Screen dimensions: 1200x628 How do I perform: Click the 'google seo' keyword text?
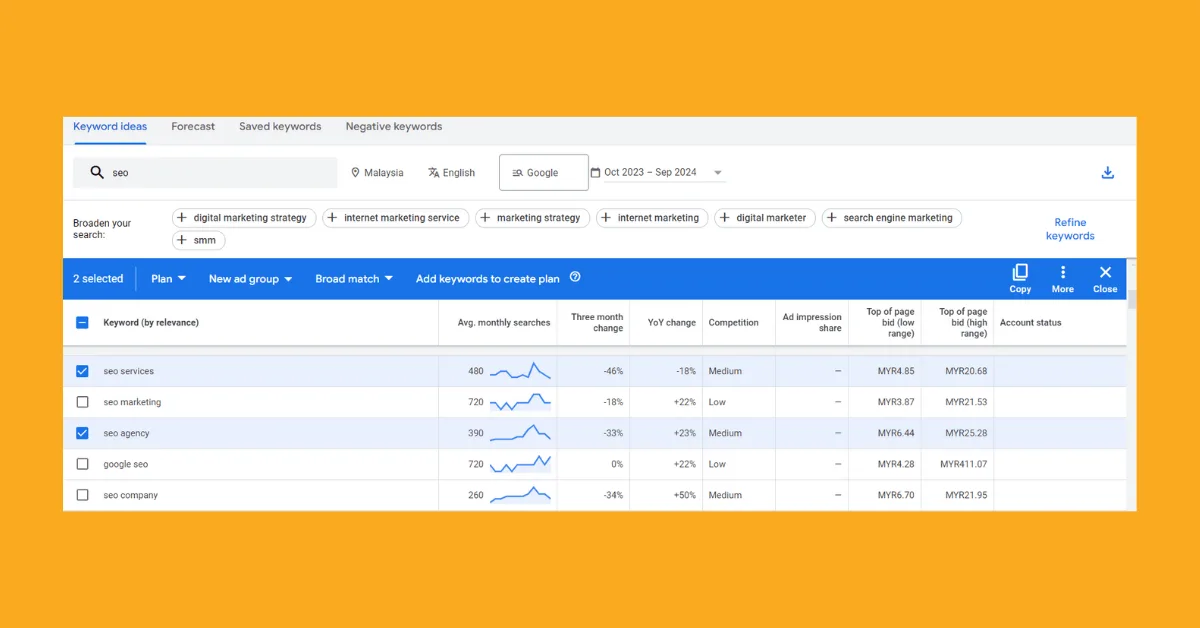click(126, 464)
